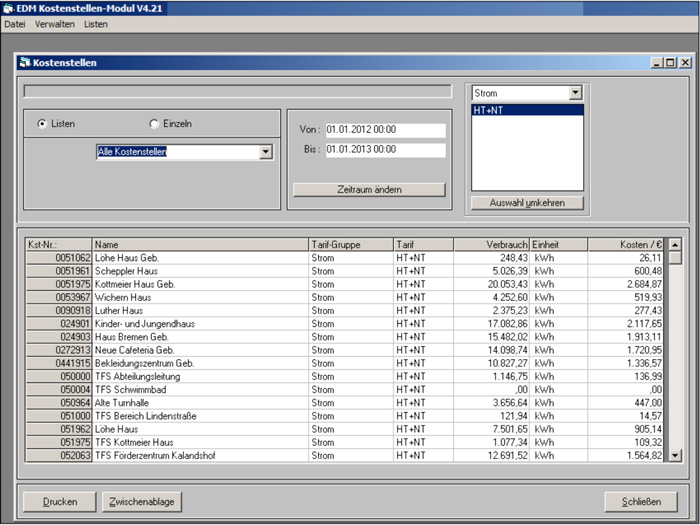700x525 pixels.
Task: Click the Kostenstellen window icon
Action: (x=25, y=62)
